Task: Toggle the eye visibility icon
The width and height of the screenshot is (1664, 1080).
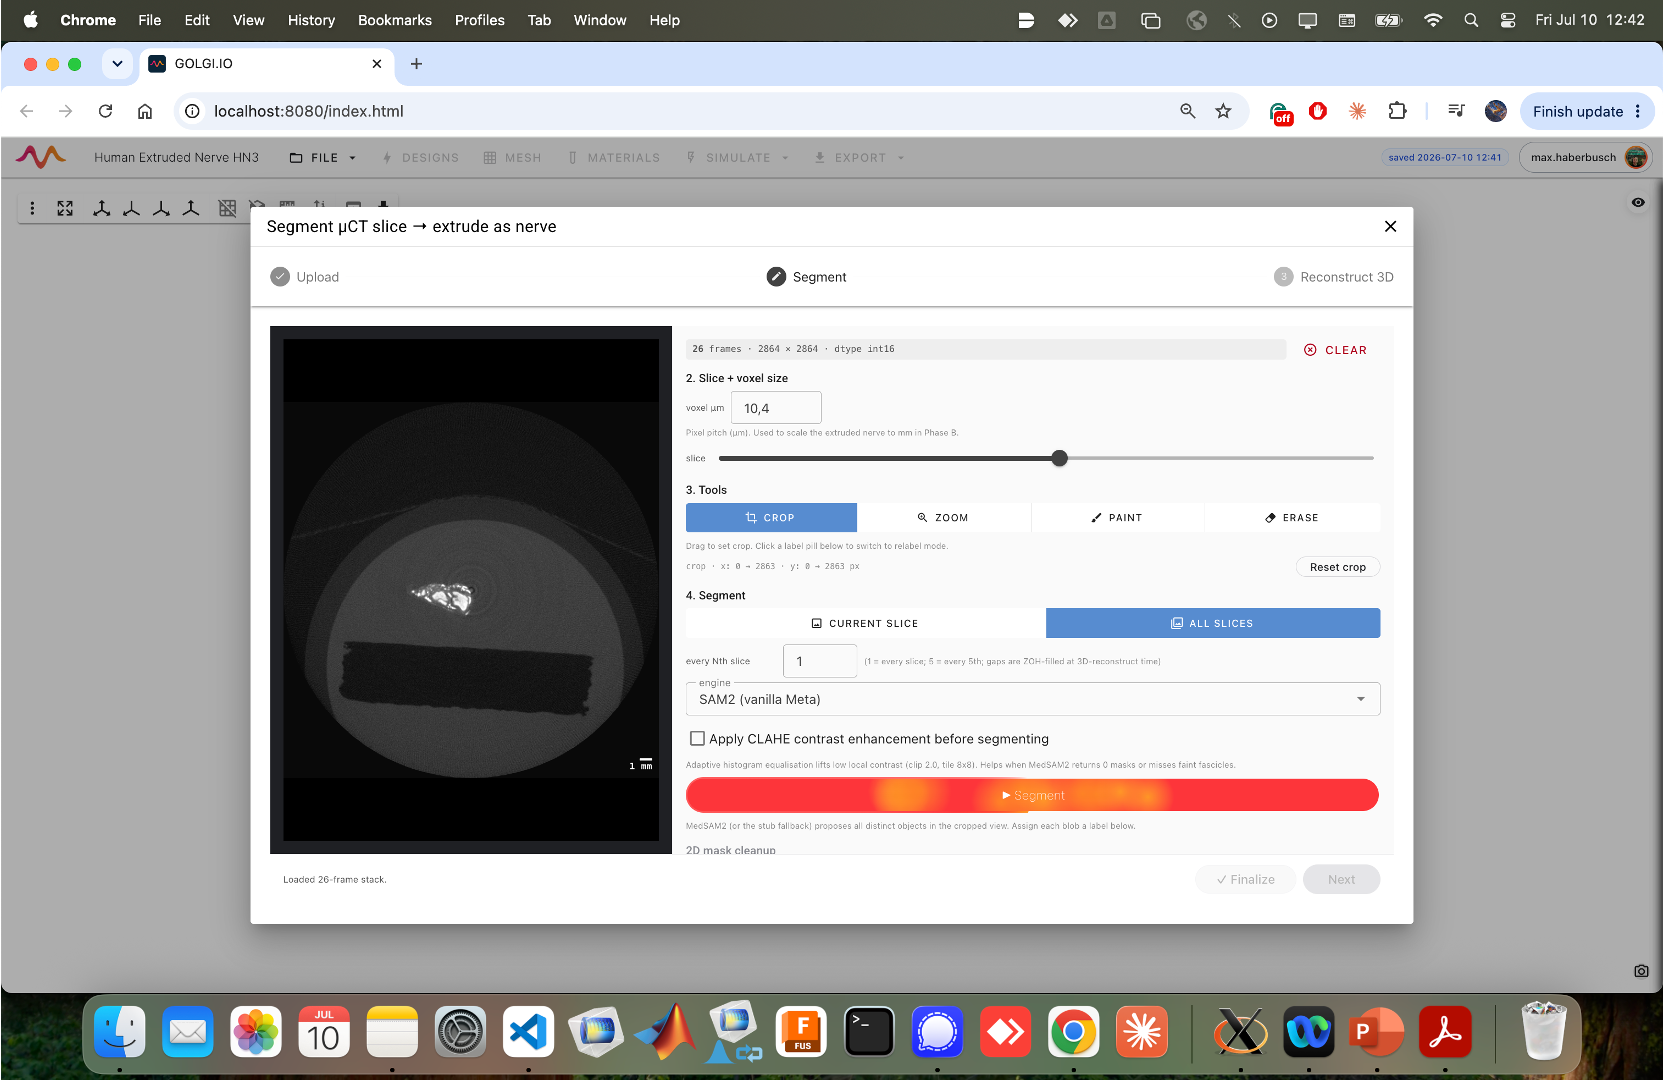Action: (x=1638, y=203)
